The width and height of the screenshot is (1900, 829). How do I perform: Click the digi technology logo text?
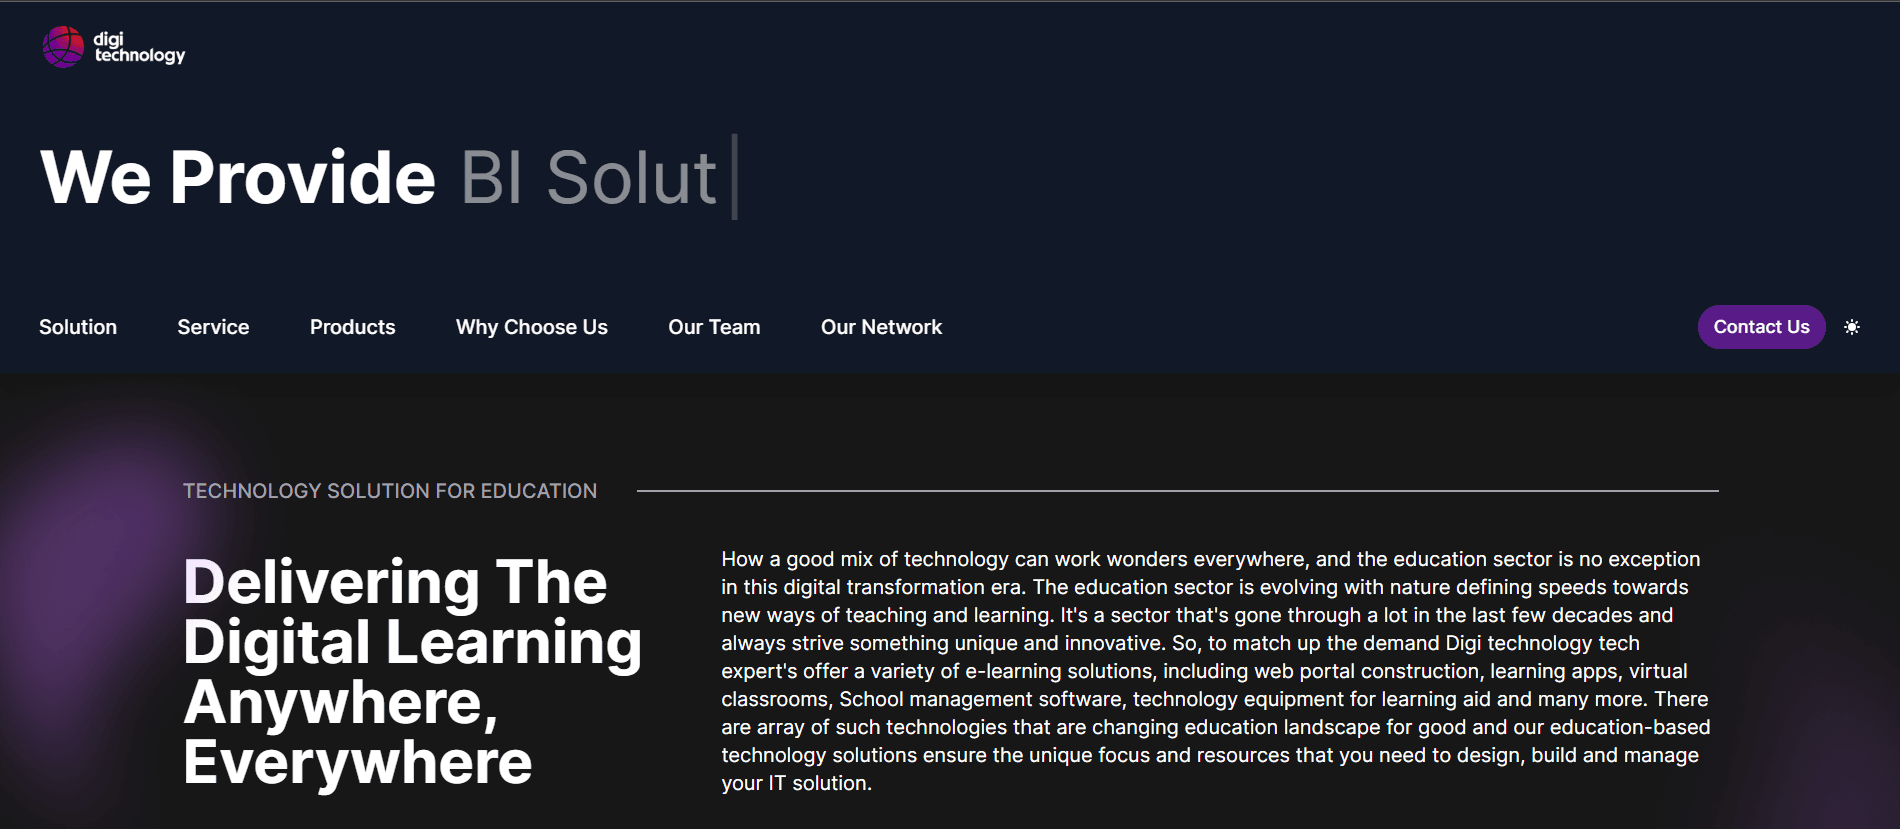[x=139, y=47]
